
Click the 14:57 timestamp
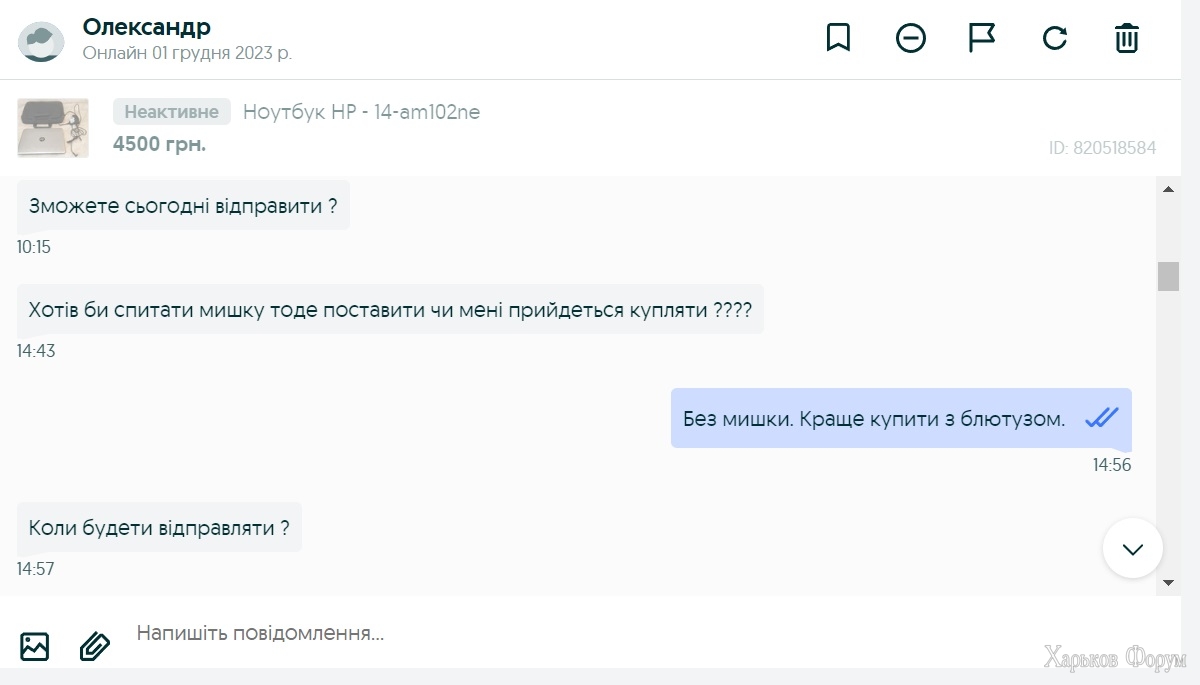click(x=36, y=569)
